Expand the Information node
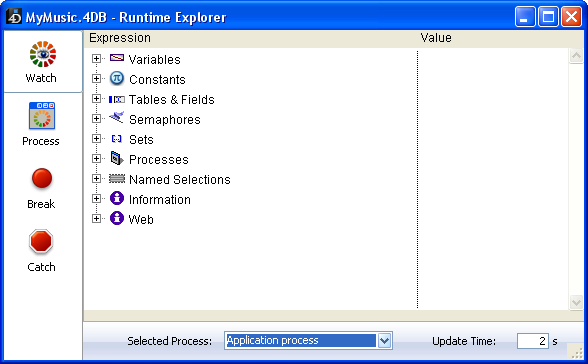Image resolution: width=588 pixels, height=364 pixels. [x=96, y=198]
